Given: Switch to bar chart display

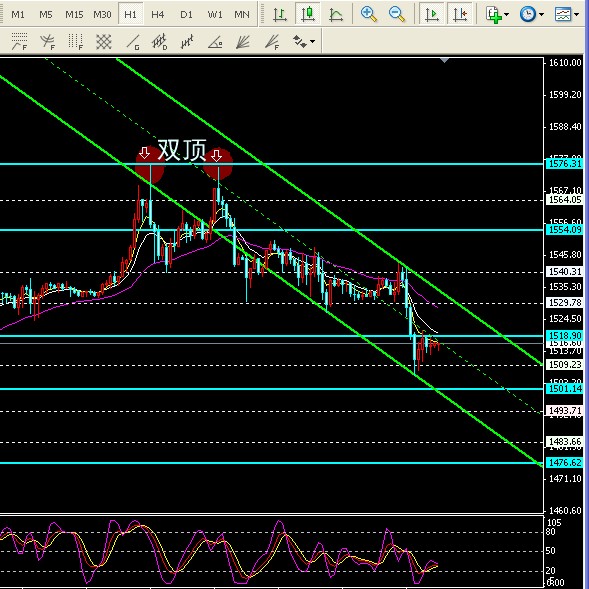Looking at the screenshot, I should pyautogui.click(x=280, y=14).
